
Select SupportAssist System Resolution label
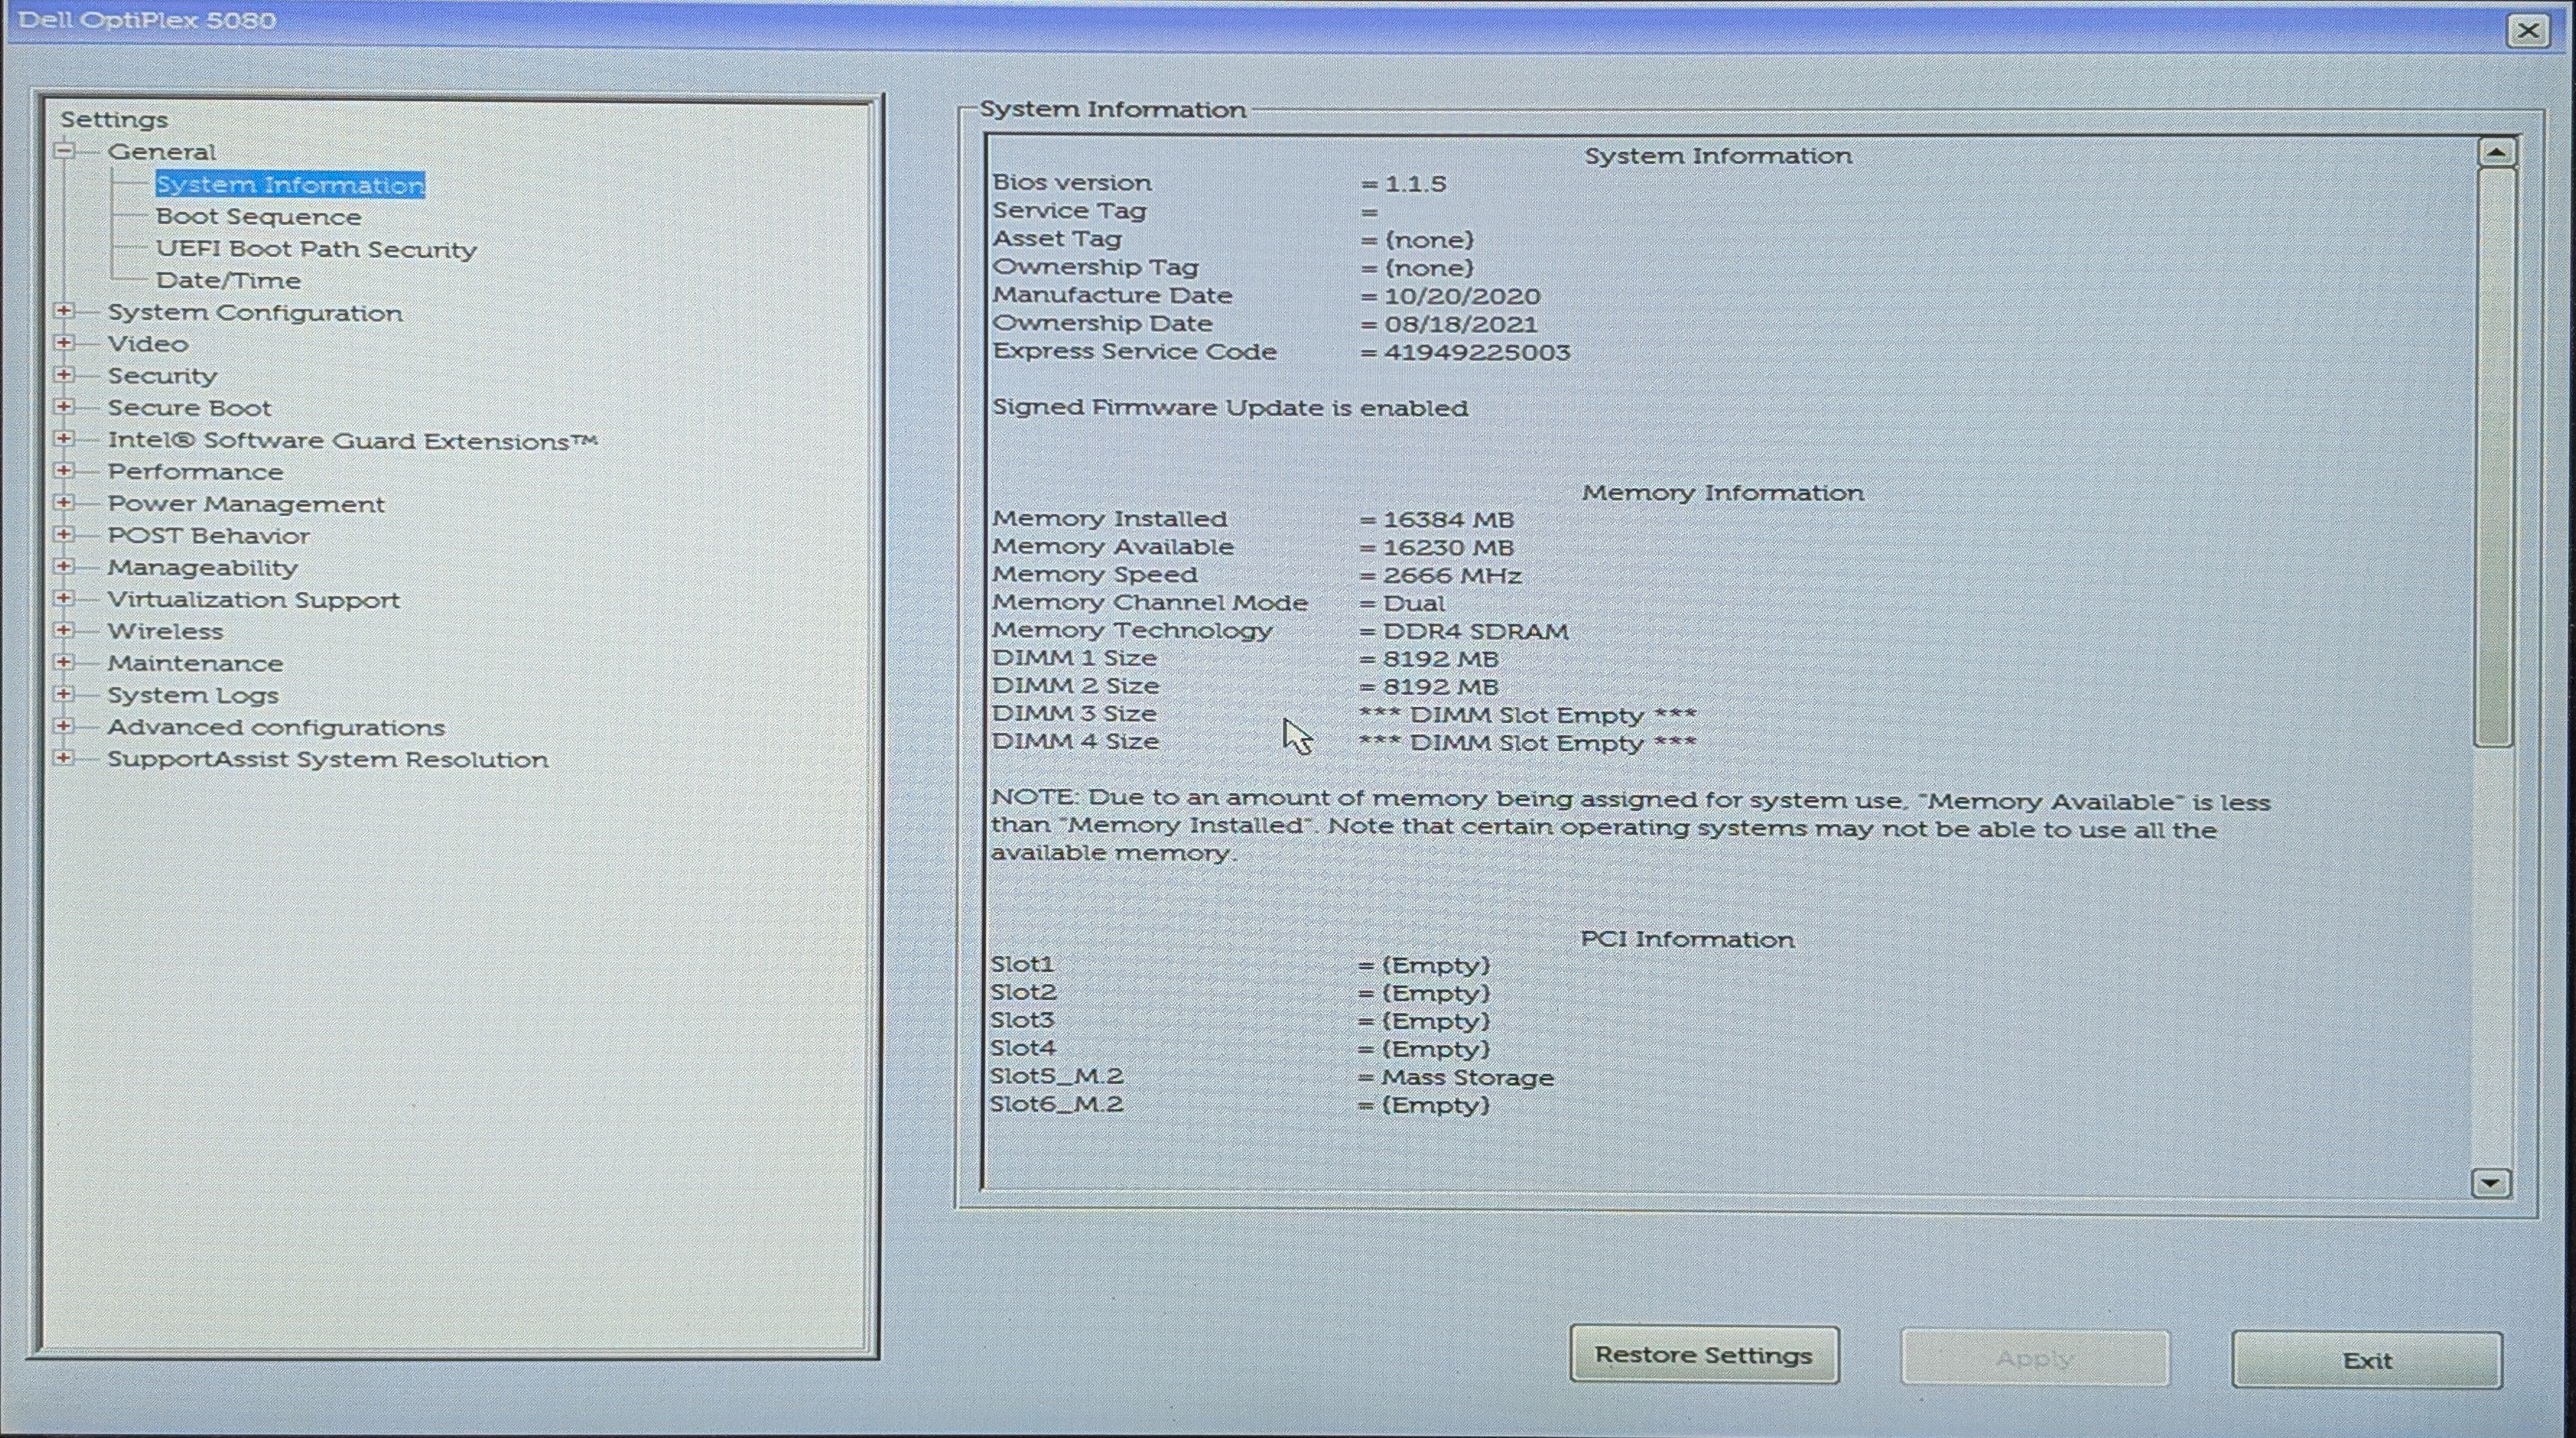point(328,760)
